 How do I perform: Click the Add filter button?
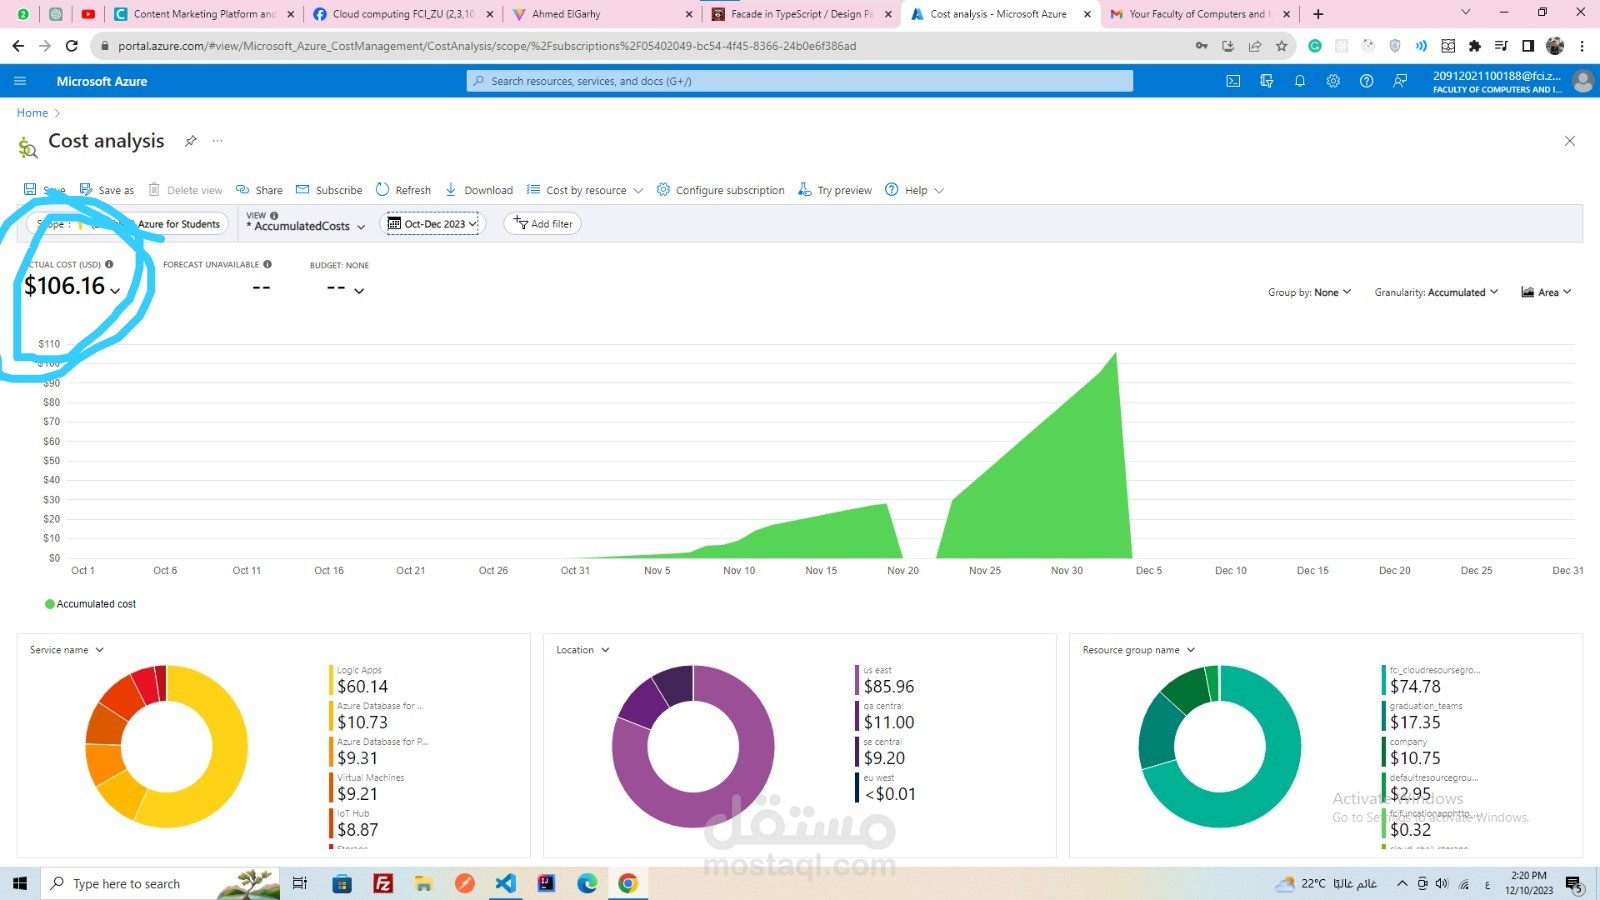click(543, 224)
